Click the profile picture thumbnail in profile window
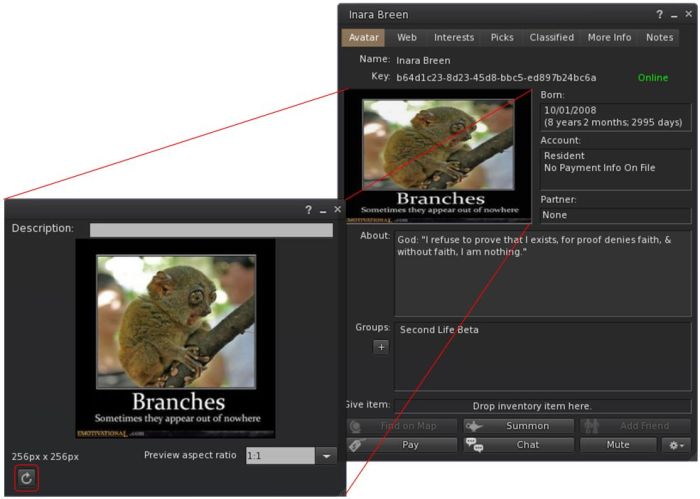Viewport: 700px width, 499px height. [x=438, y=156]
